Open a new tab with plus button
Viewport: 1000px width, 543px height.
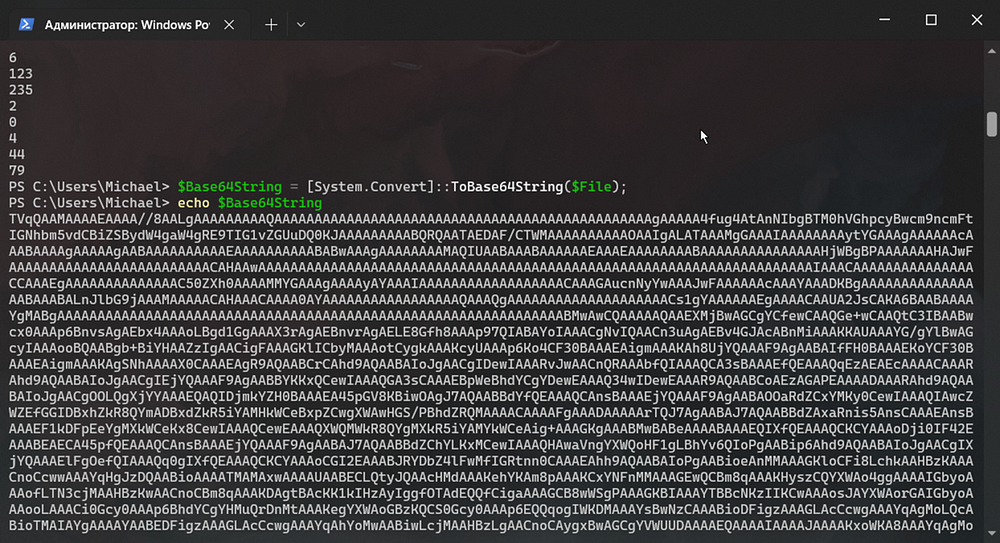(271, 25)
